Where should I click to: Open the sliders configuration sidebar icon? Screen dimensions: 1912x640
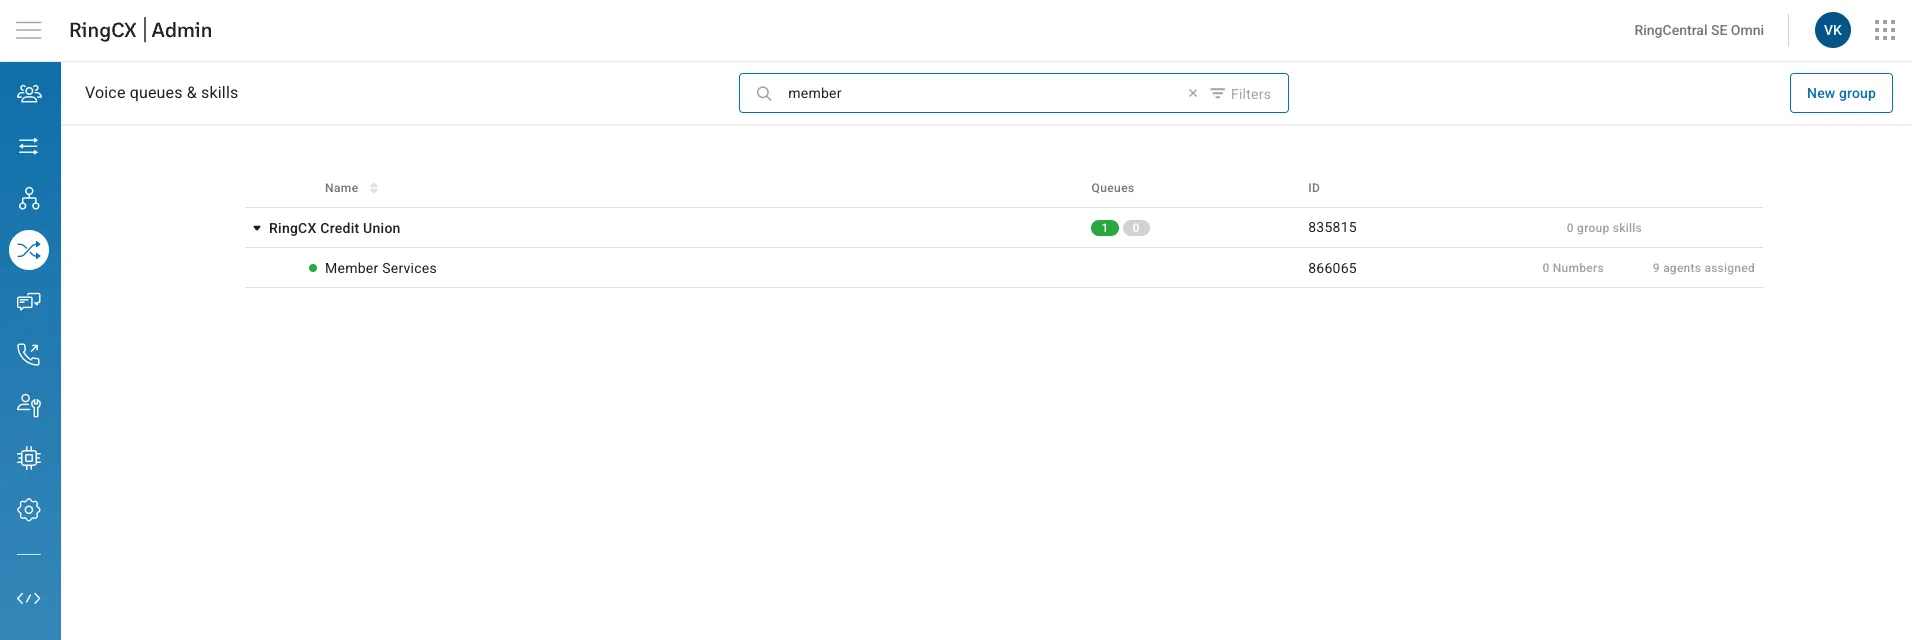tap(29, 146)
